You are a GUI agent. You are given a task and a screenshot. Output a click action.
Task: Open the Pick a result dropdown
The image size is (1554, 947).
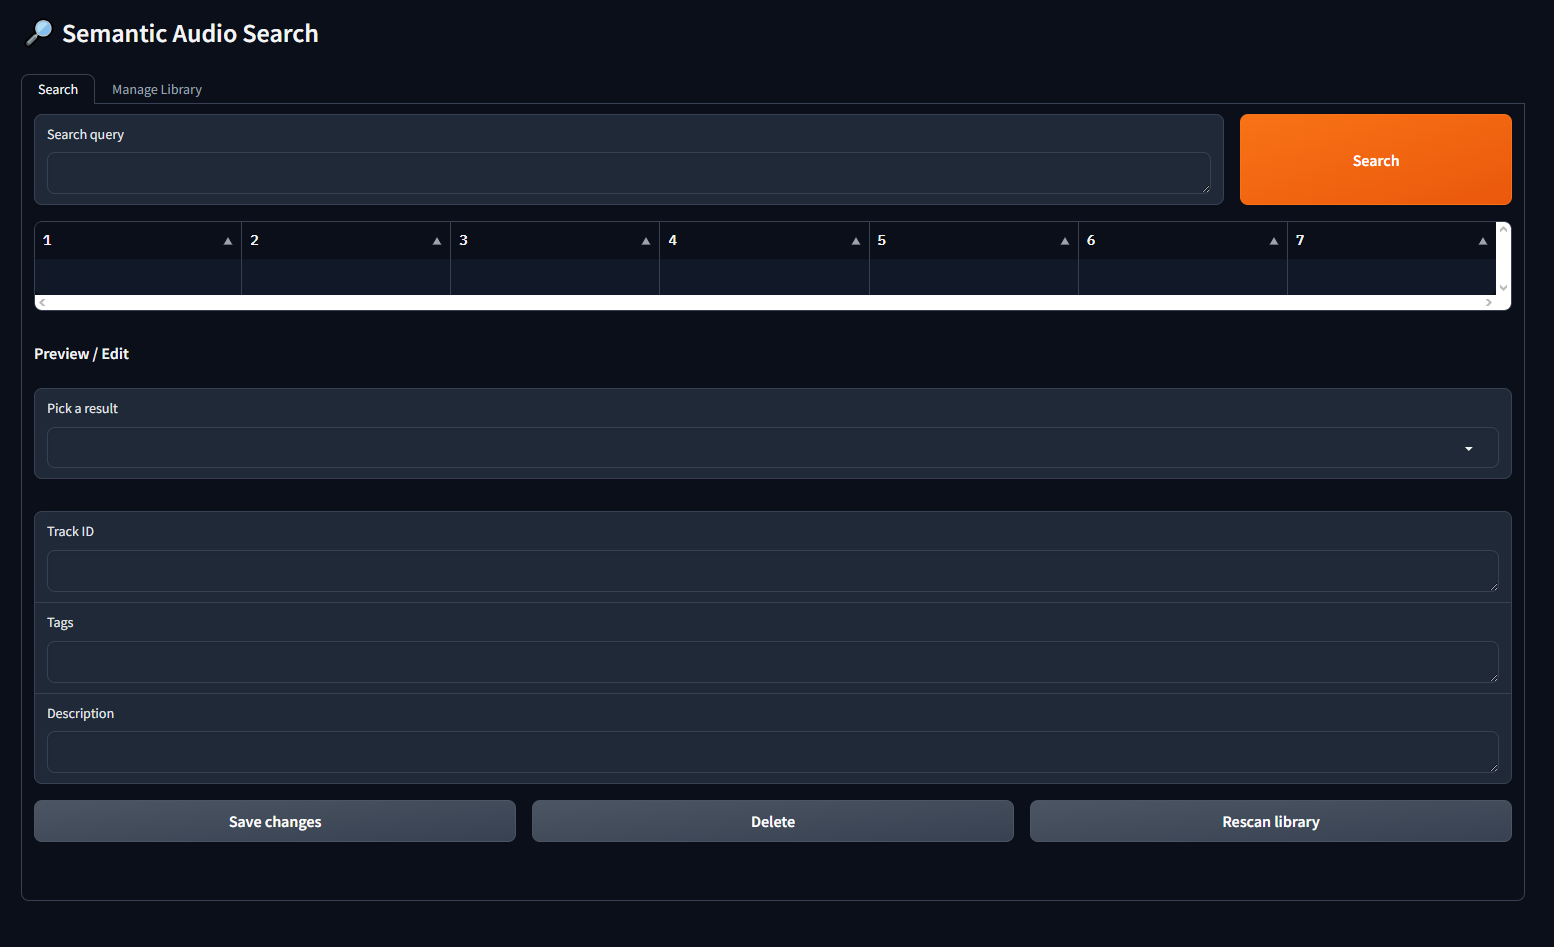coord(772,448)
